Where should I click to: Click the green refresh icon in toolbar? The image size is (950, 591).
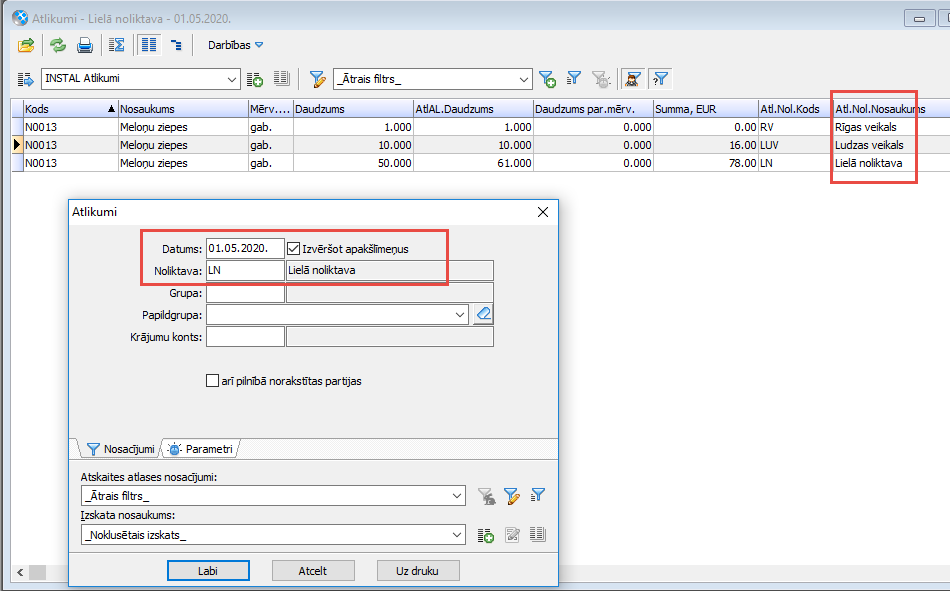(x=58, y=45)
